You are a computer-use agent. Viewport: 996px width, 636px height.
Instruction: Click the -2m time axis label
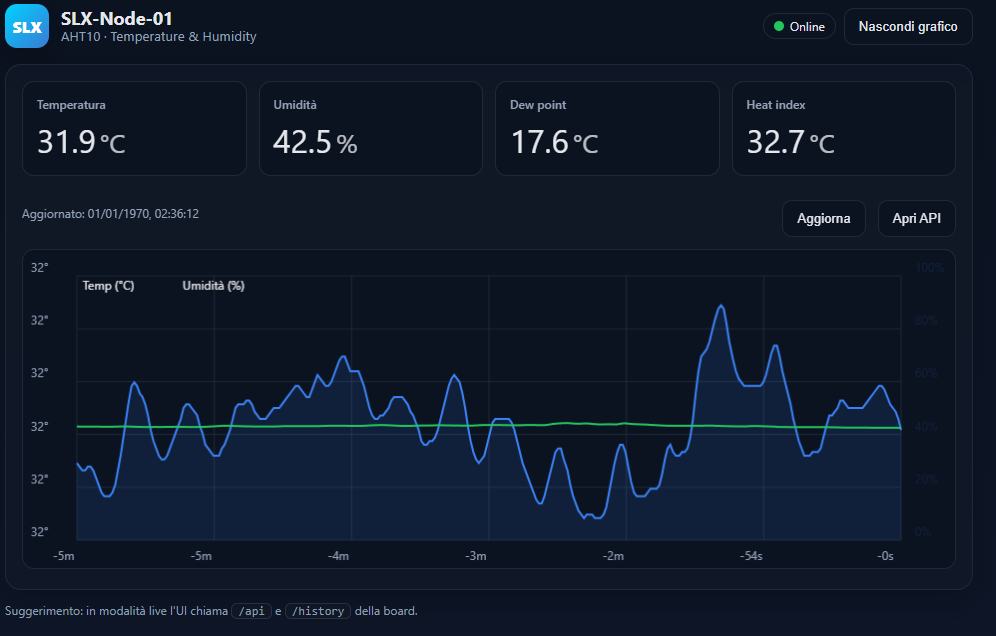613,556
